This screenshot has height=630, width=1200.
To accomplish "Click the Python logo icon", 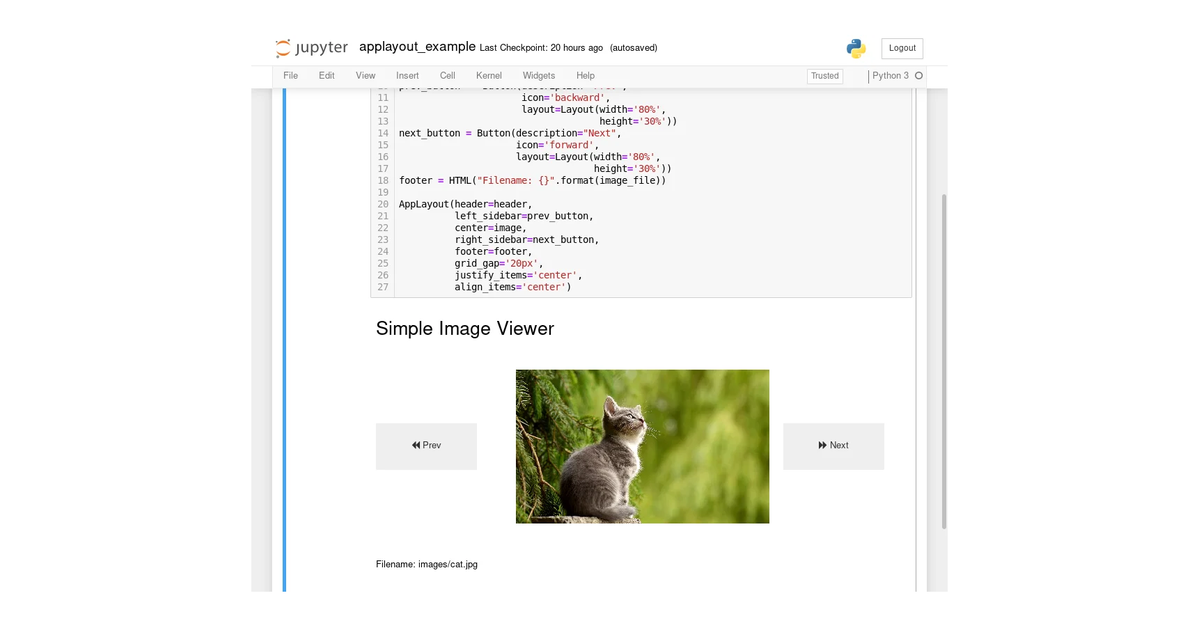I will click(855, 48).
